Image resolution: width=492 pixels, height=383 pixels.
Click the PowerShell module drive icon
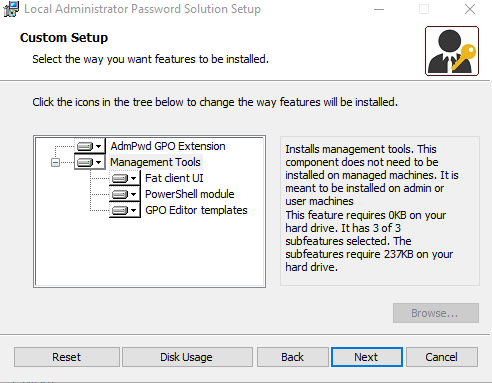tap(120, 194)
